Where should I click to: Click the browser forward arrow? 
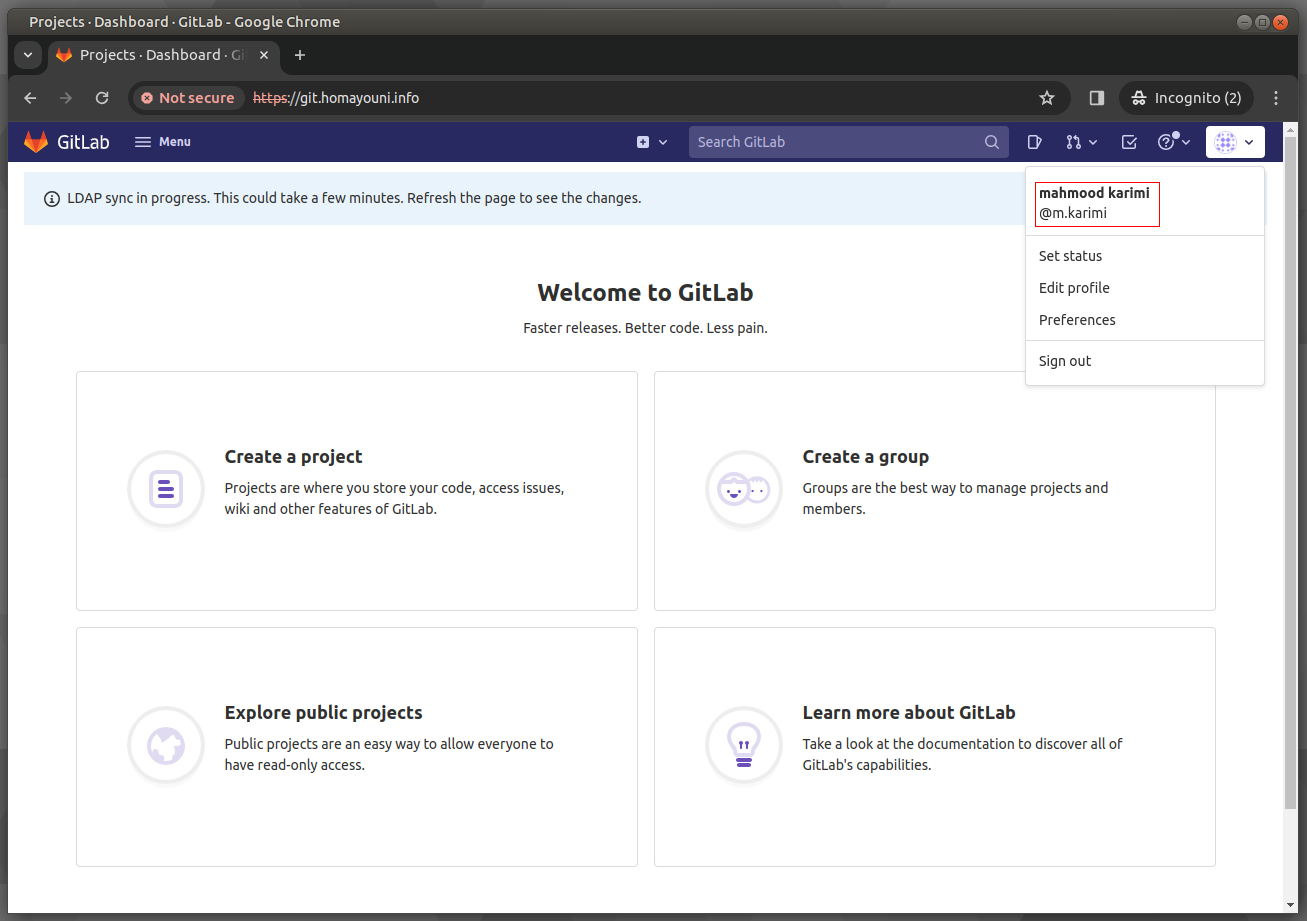[x=66, y=98]
